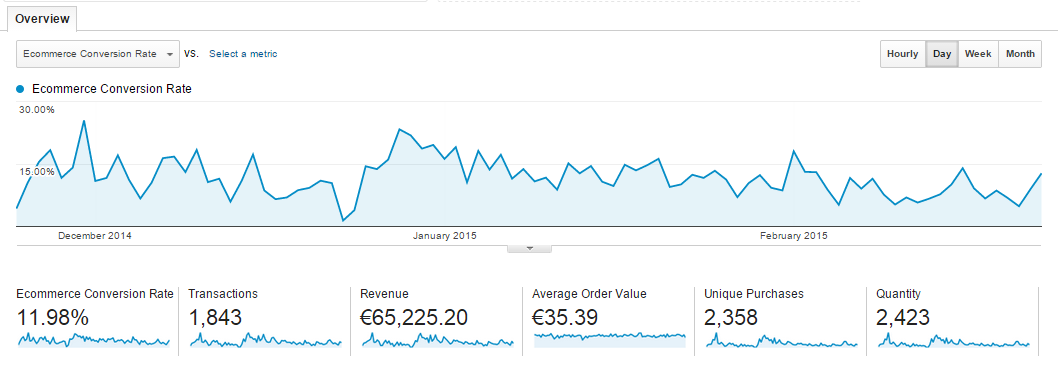Click the Revenue sparkline chart

(x=437, y=340)
